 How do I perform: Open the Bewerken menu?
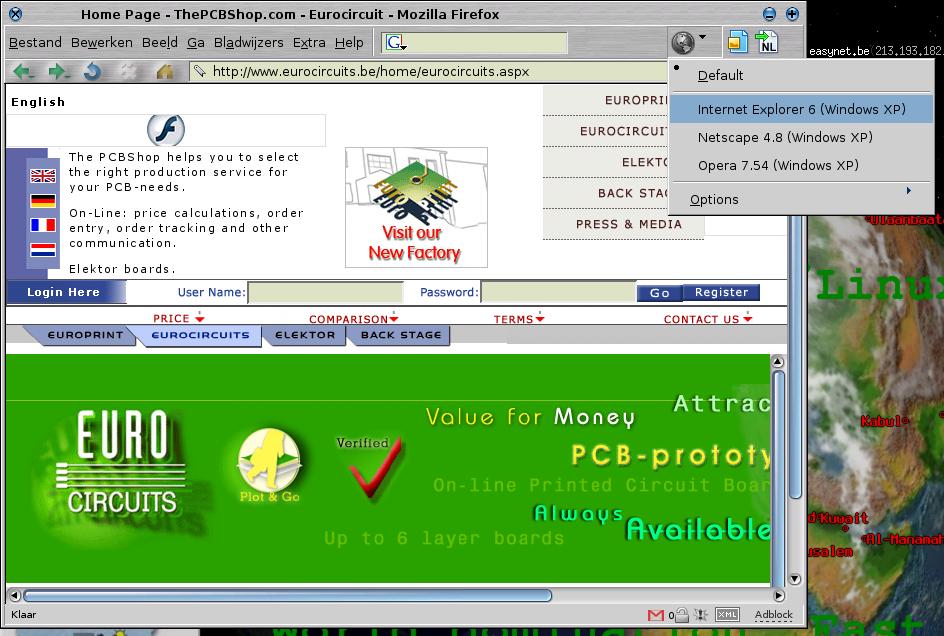tap(101, 42)
